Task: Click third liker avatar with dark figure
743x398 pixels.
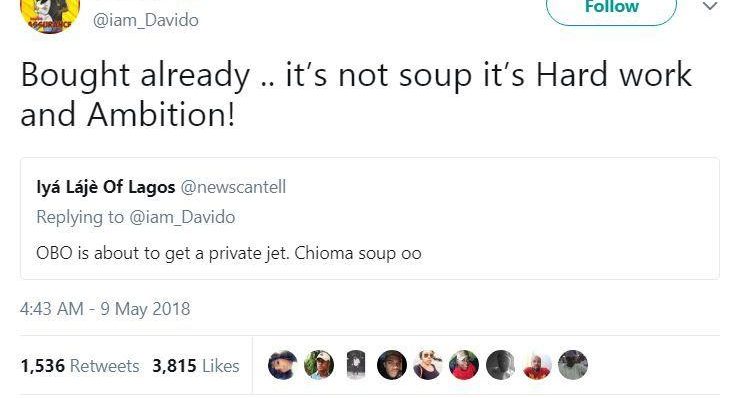Action: tap(355, 365)
